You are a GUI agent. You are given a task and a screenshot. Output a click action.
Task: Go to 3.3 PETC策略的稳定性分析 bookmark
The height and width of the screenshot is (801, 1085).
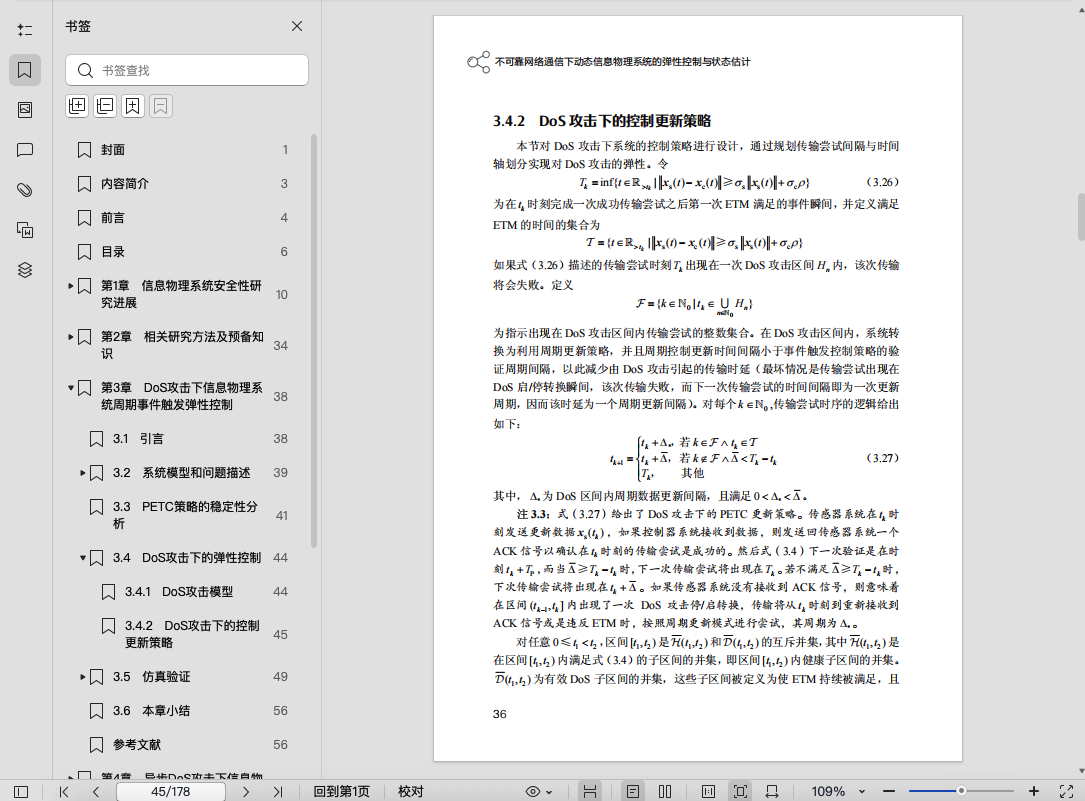[183, 515]
